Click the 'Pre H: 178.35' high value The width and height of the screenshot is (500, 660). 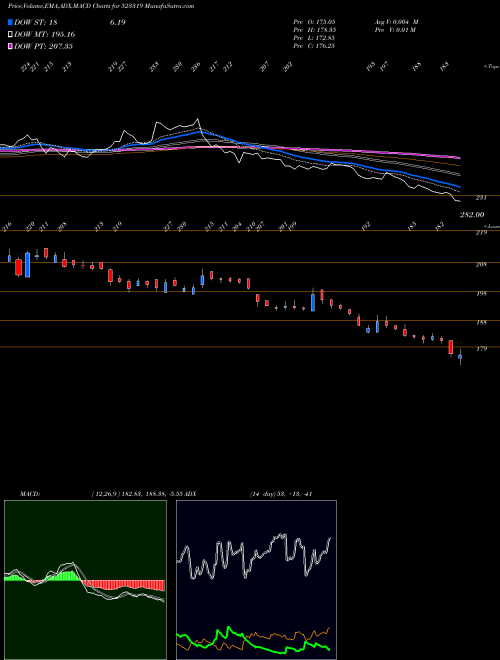point(314,30)
